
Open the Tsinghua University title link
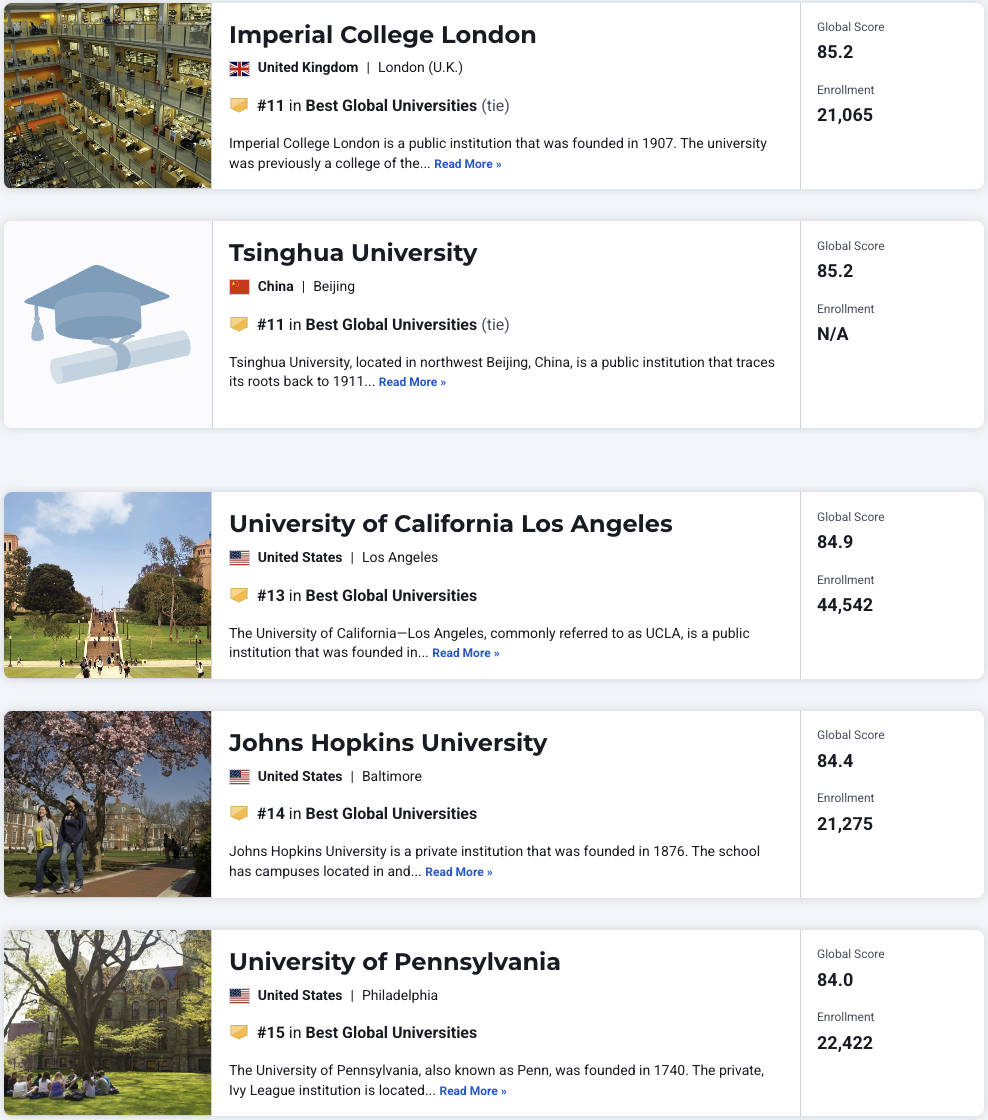[x=353, y=253]
